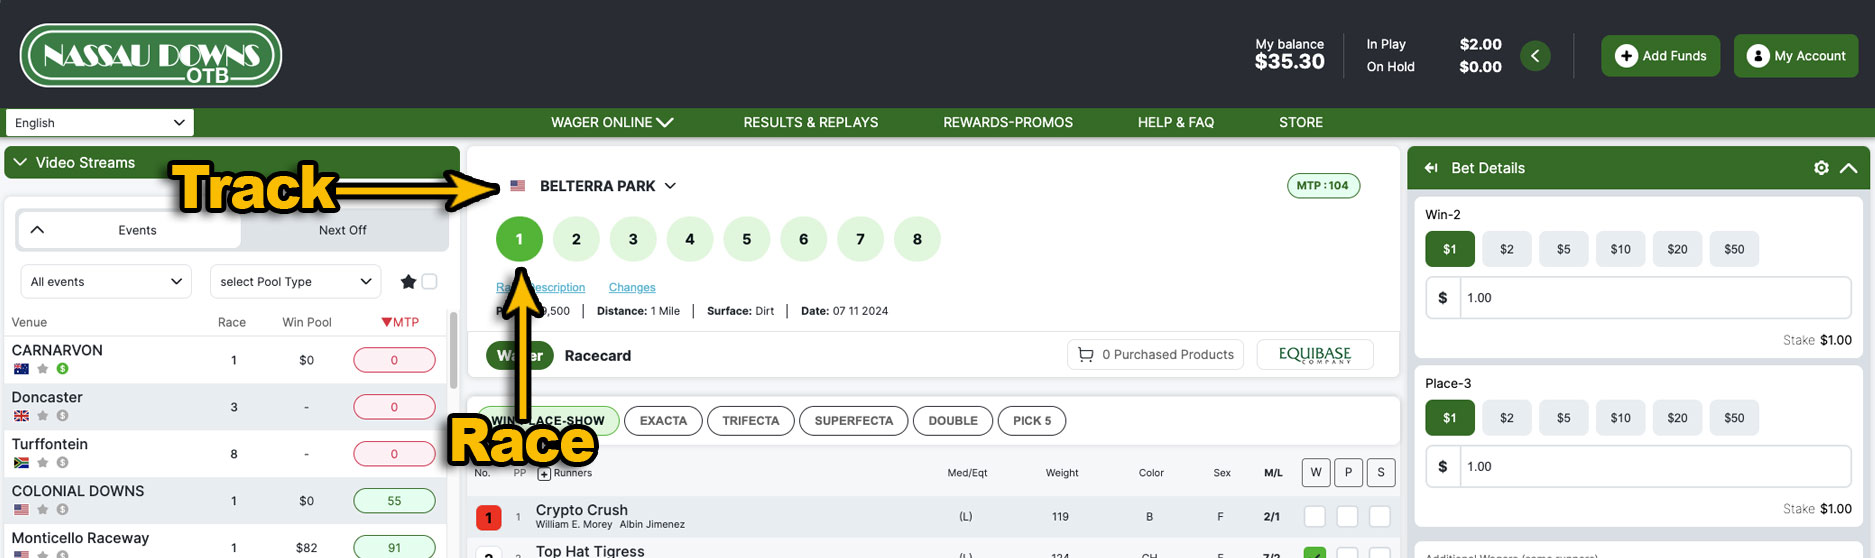The width and height of the screenshot is (1875, 558).
Task: Switch to Next Off tab
Action: pyautogui.click(x=343, y=230)
